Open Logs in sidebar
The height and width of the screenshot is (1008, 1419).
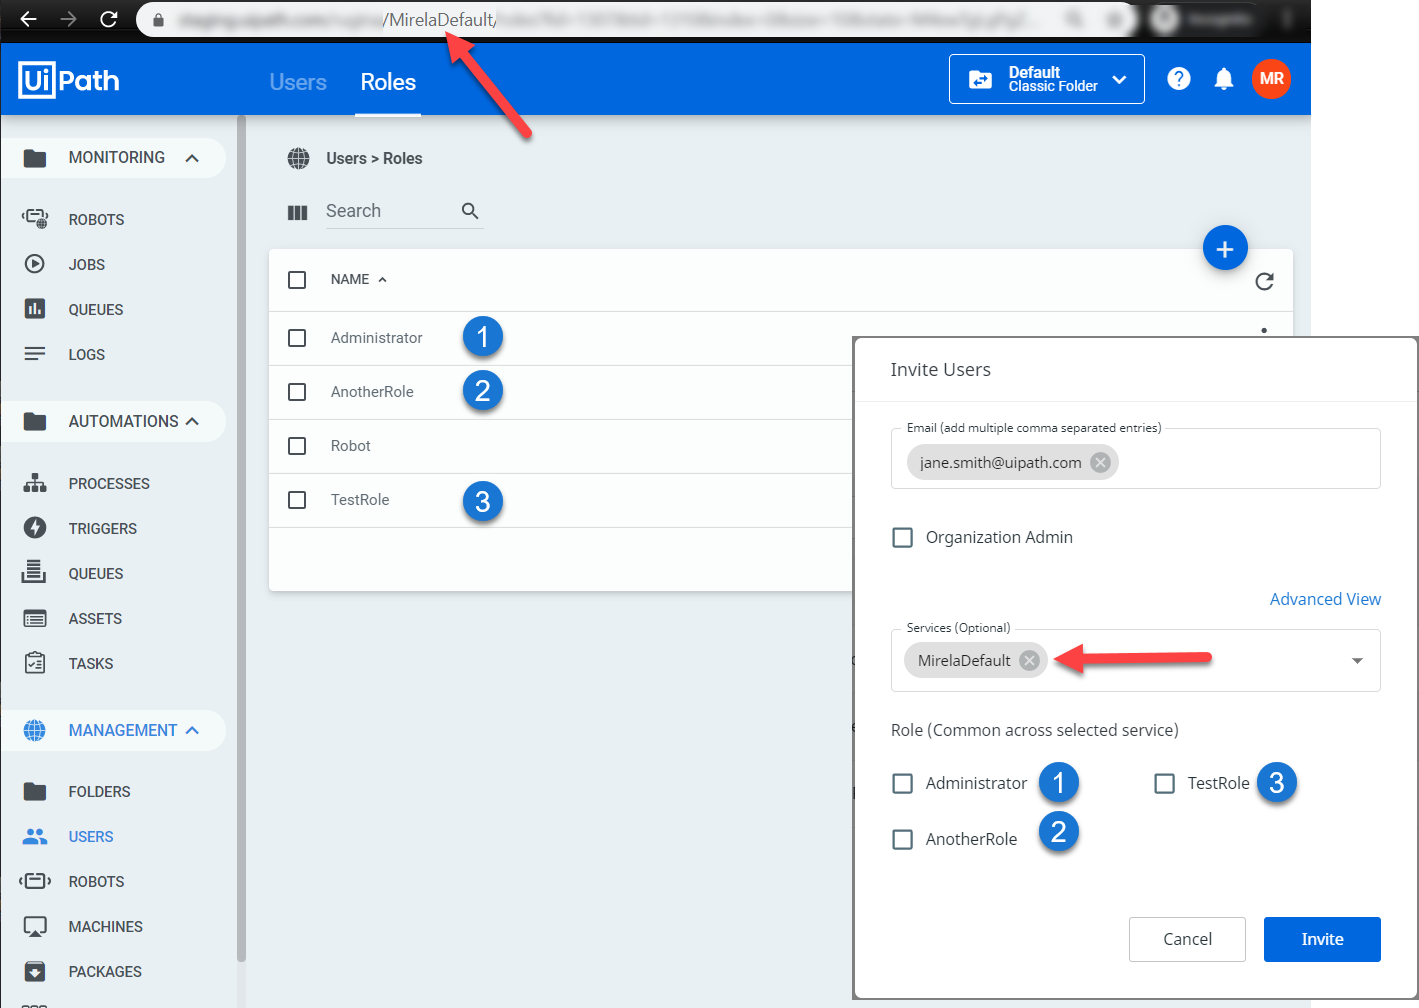pyautogui.click(x=86, y=354)
